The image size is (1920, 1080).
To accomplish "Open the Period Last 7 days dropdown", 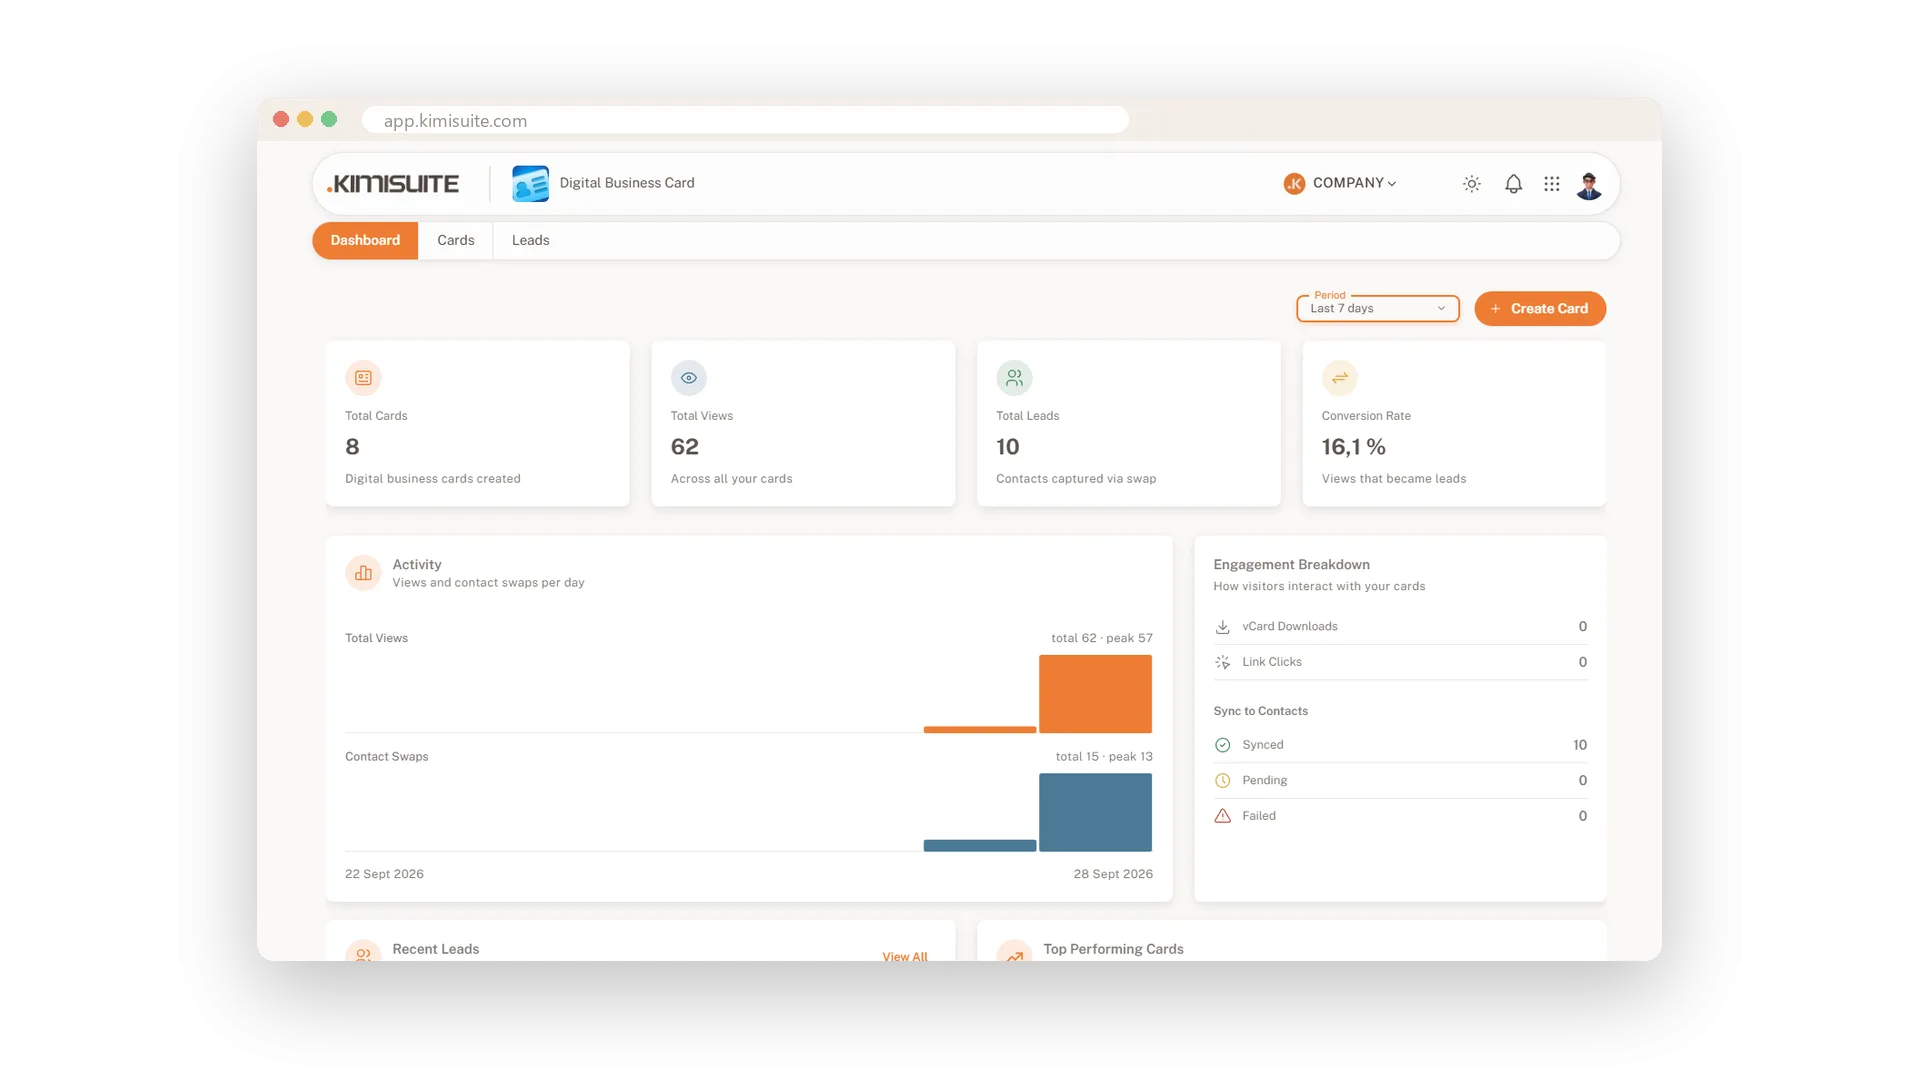I will click(x=1378, y=308).
